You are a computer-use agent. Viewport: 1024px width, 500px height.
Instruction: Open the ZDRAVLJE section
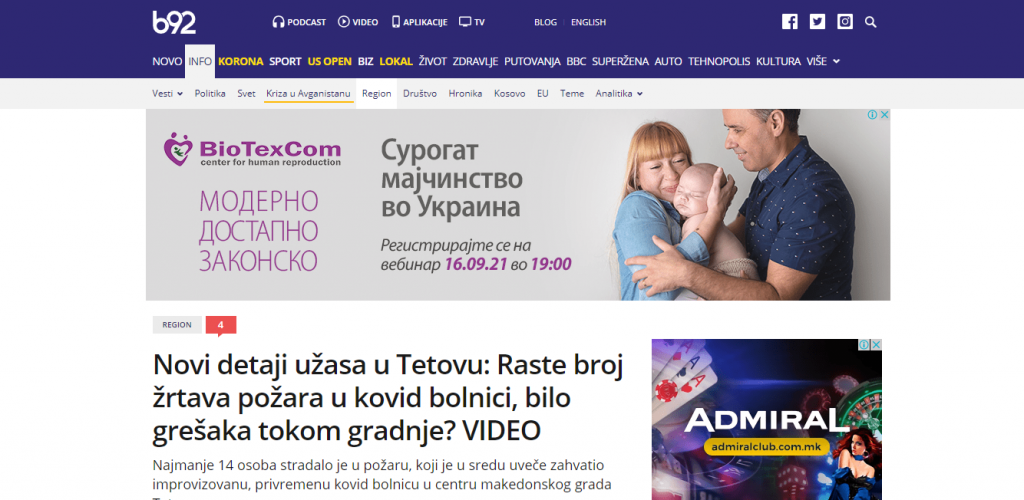click(x=475, y=61)
